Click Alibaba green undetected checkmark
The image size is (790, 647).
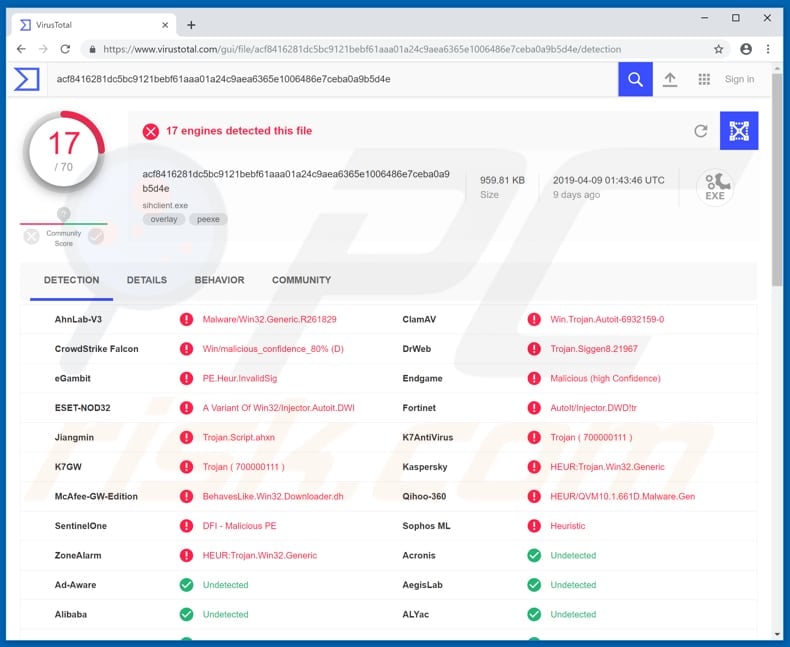click(186, 614)
